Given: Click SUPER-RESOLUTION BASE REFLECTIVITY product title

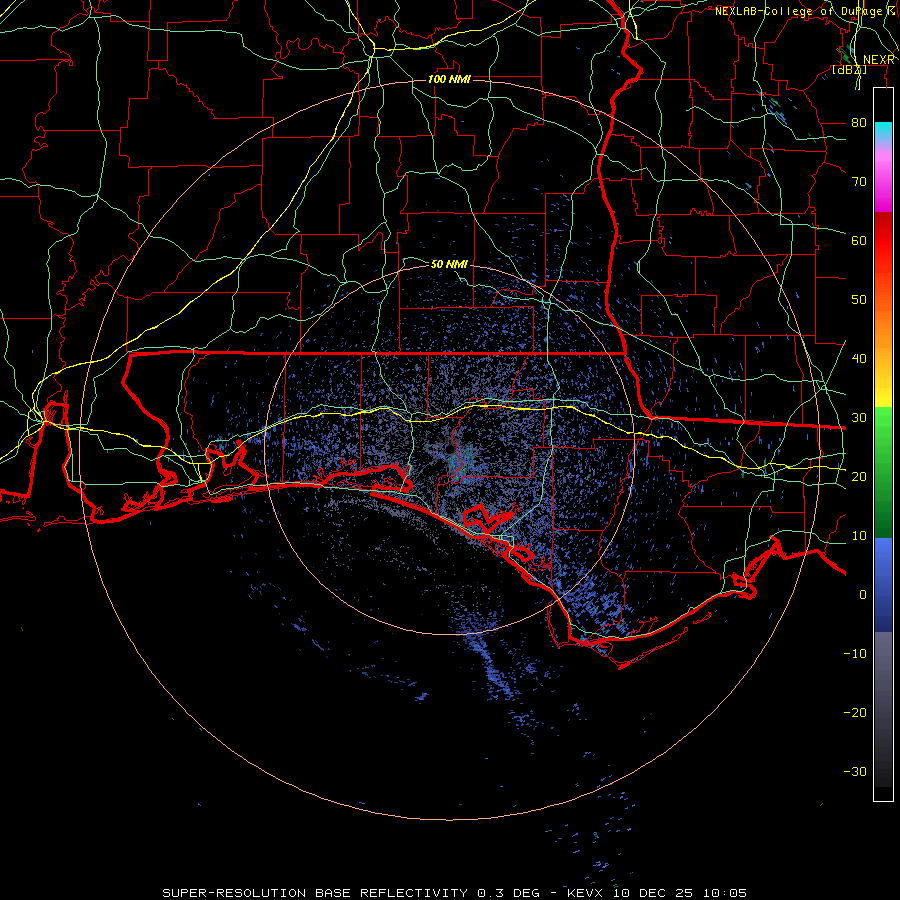Looking at the screenshot, I should 315,893.
